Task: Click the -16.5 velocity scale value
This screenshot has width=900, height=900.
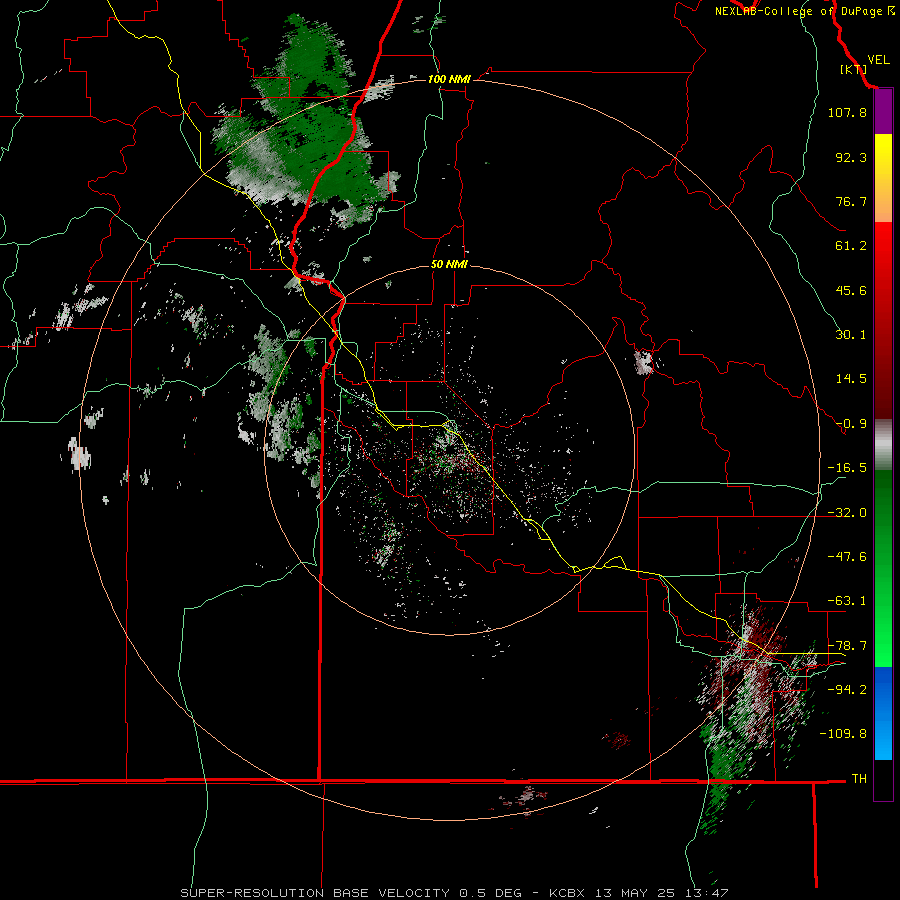Action: [x=847, y=468]
